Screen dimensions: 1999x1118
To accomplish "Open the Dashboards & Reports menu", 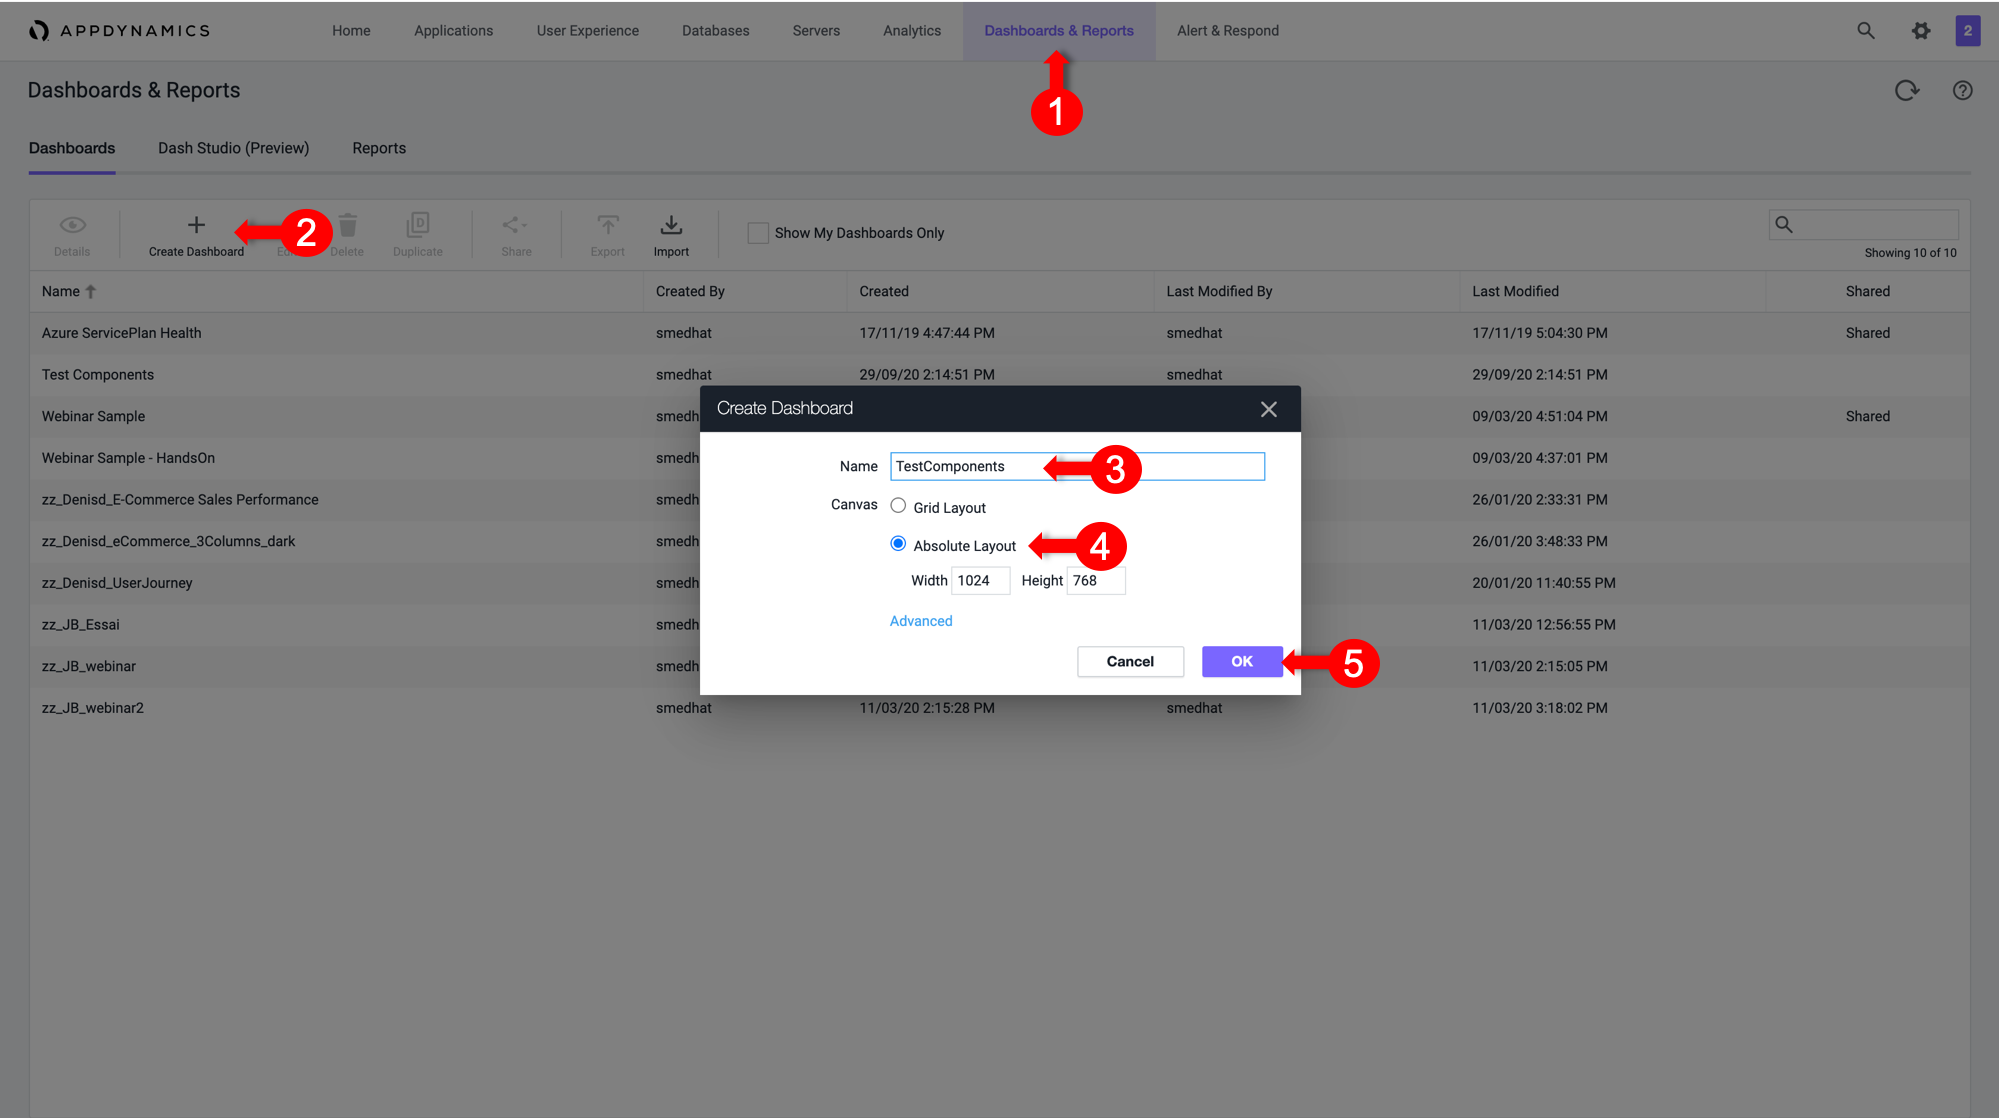I will click(x=1059, y=31).
